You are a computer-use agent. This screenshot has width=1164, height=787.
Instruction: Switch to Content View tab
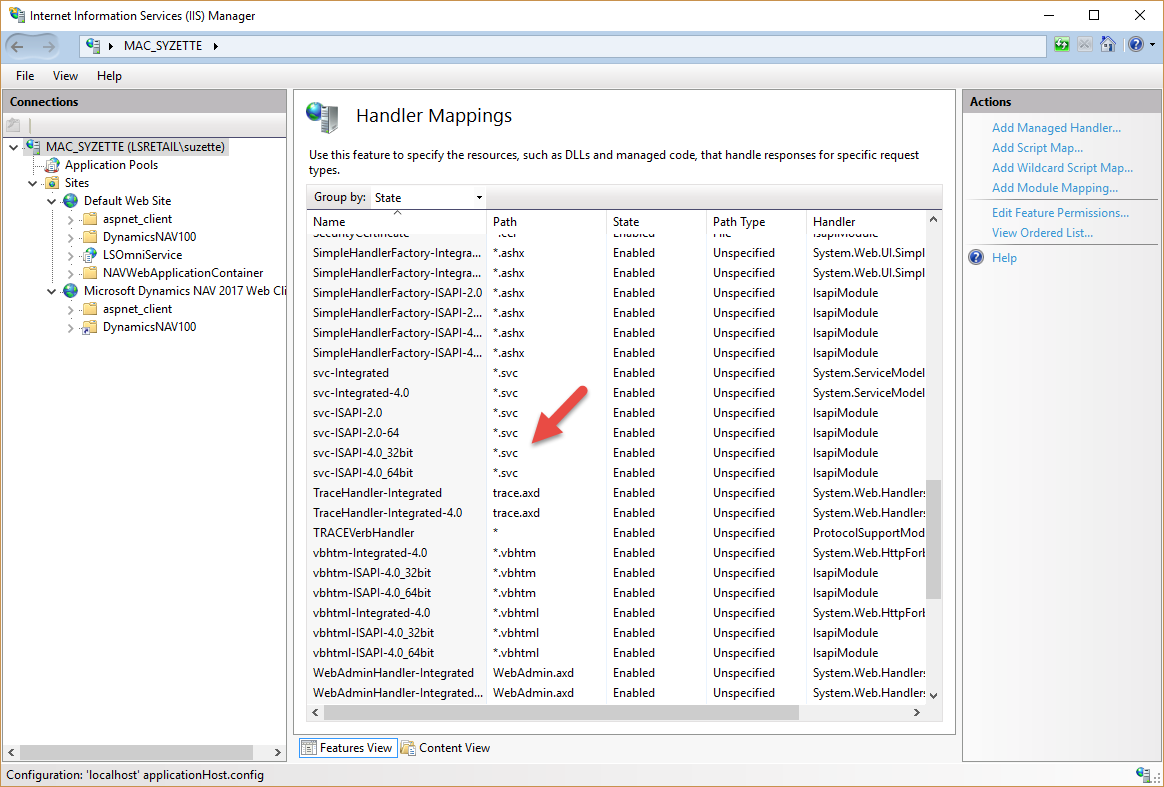click(x=445, y=748)
